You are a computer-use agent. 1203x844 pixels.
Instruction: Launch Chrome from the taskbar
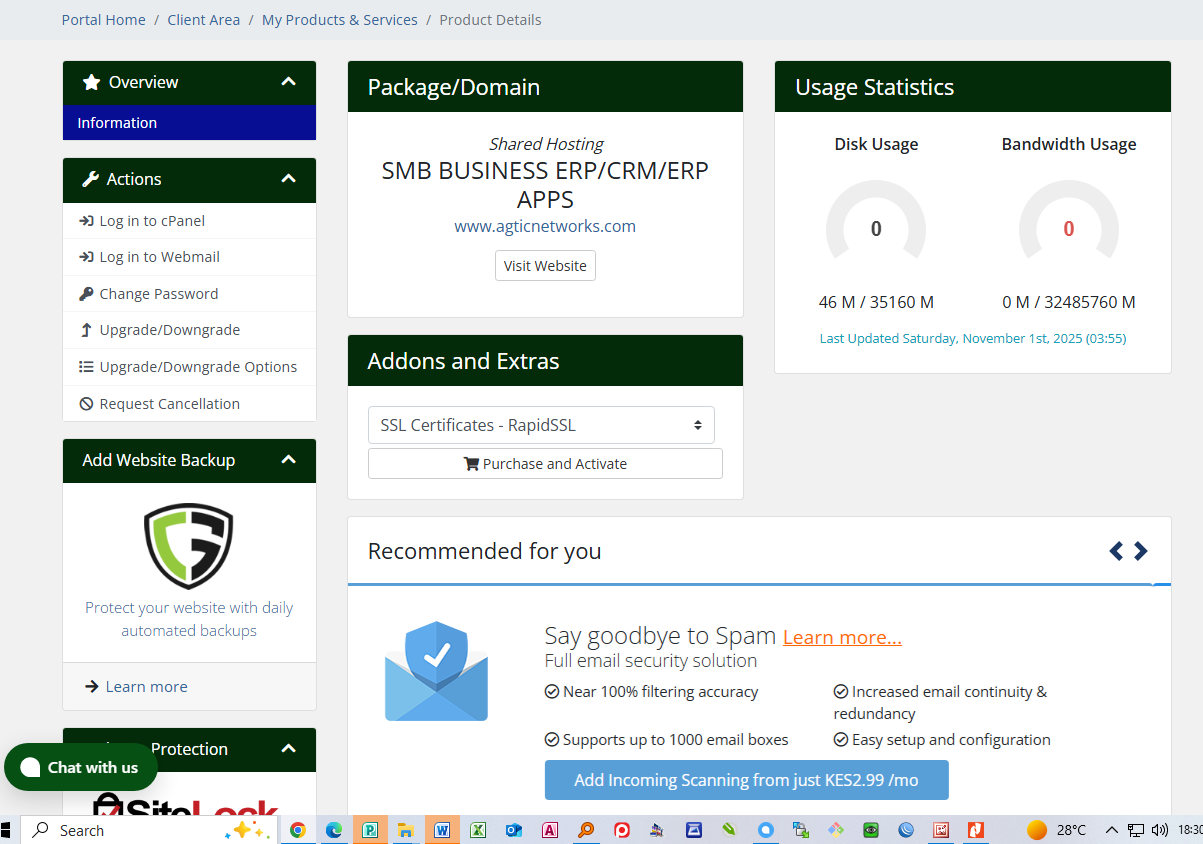(298, 830)
